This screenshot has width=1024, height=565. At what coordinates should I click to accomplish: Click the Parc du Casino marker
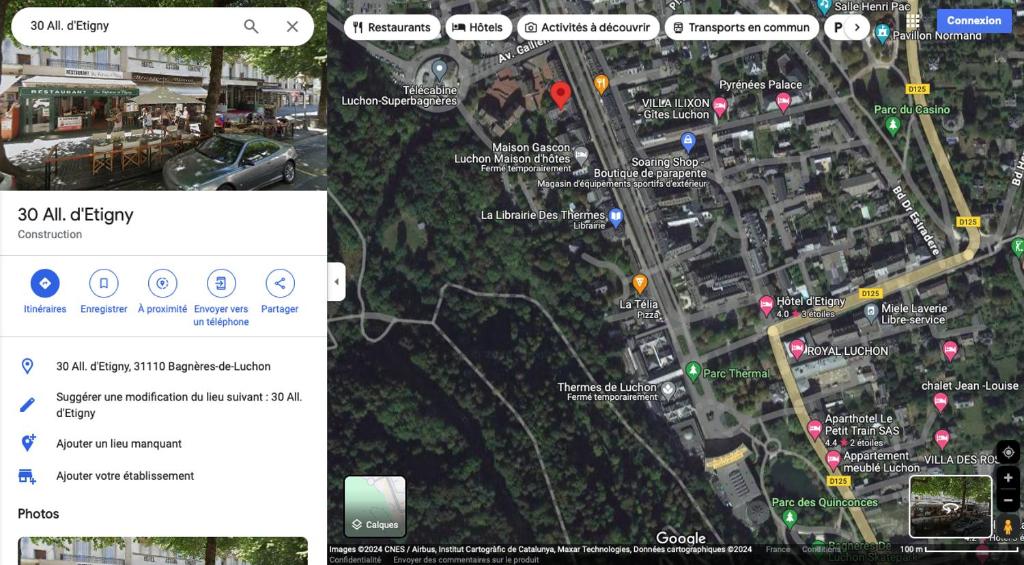point(892,125)
